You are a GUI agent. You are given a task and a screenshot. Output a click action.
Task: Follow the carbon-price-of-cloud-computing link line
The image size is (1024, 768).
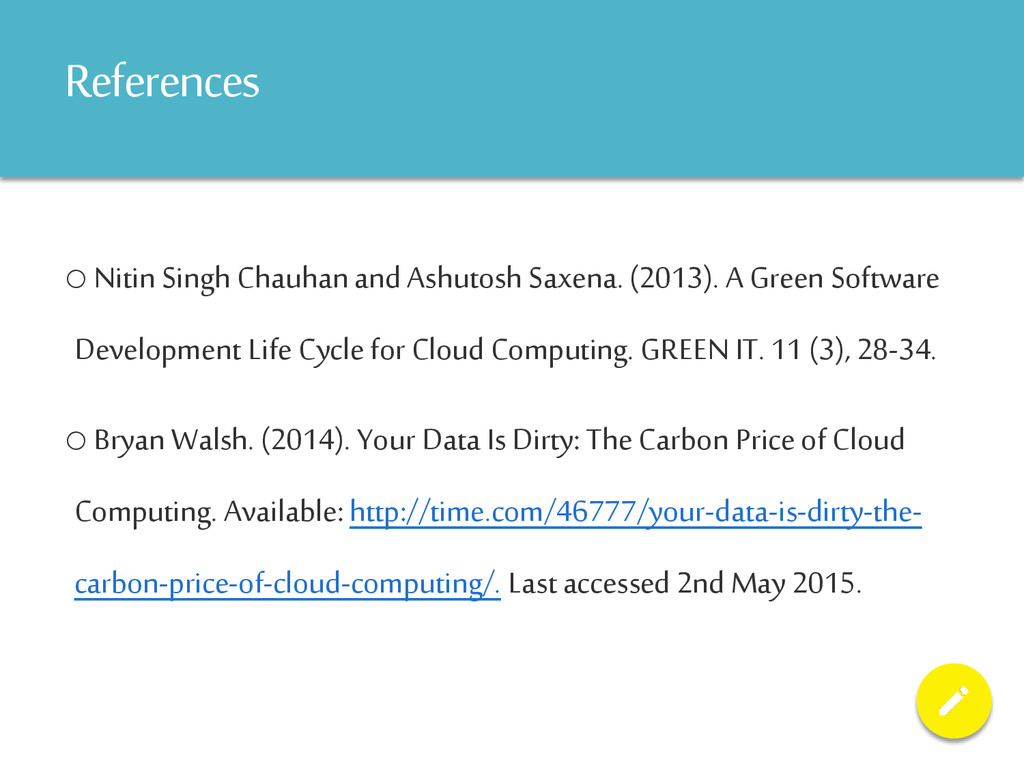287,585
